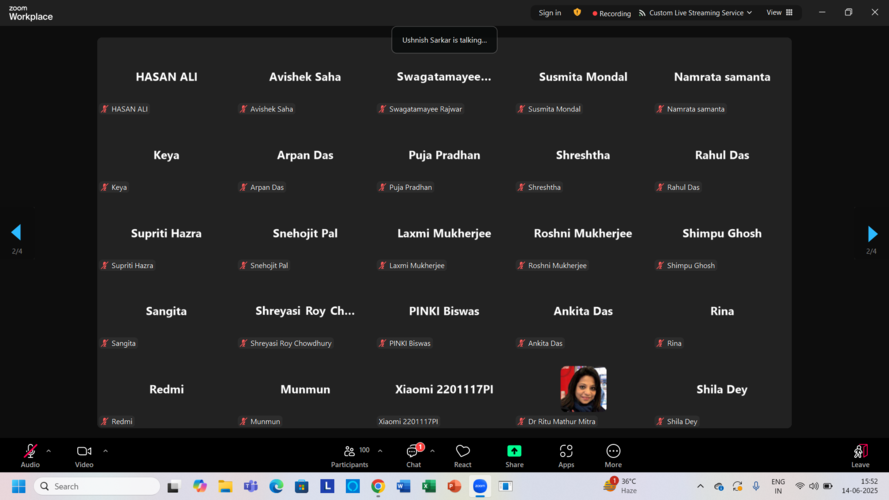889x500 pixels.
Task: Click the encryption shield icon
Action: pyautogui.click(x=577, y=13)
